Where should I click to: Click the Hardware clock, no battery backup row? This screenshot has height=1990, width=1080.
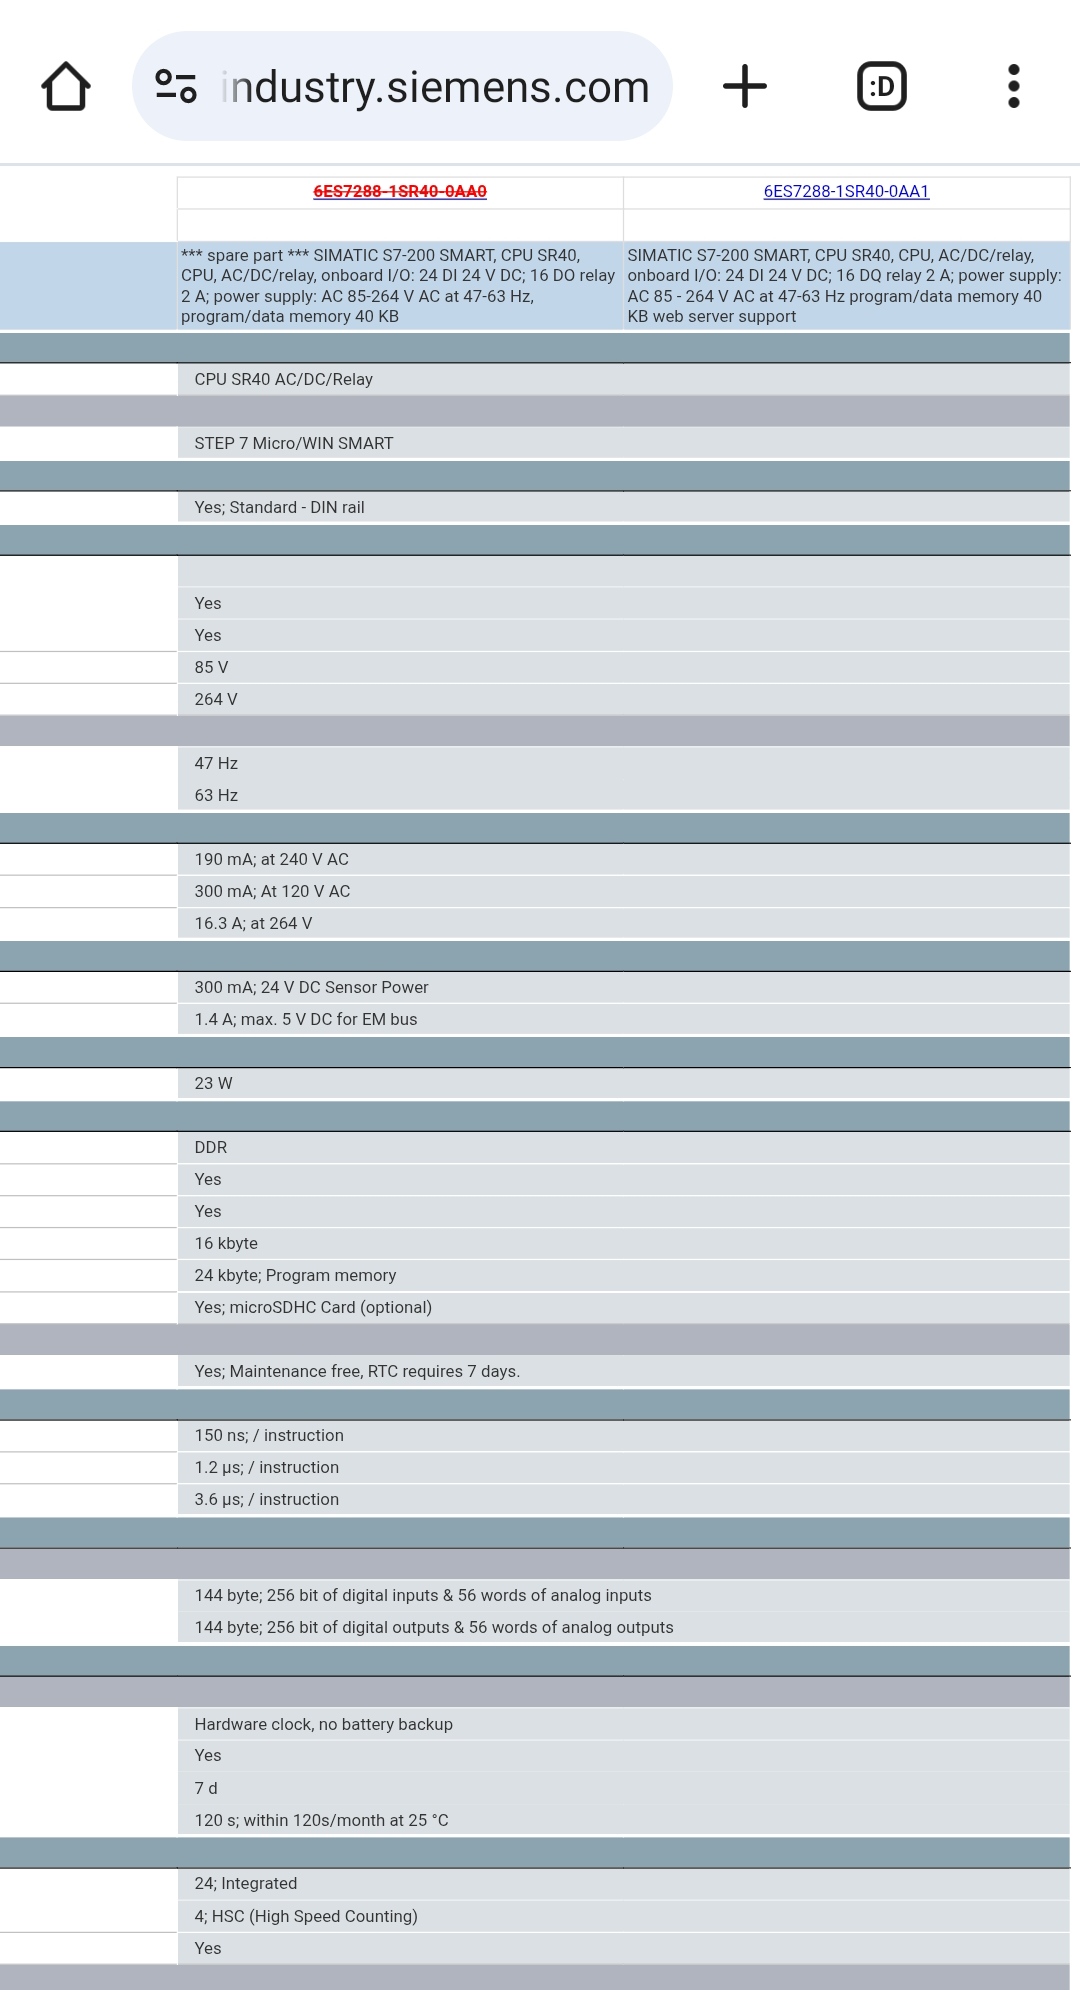pos(624,1724)
